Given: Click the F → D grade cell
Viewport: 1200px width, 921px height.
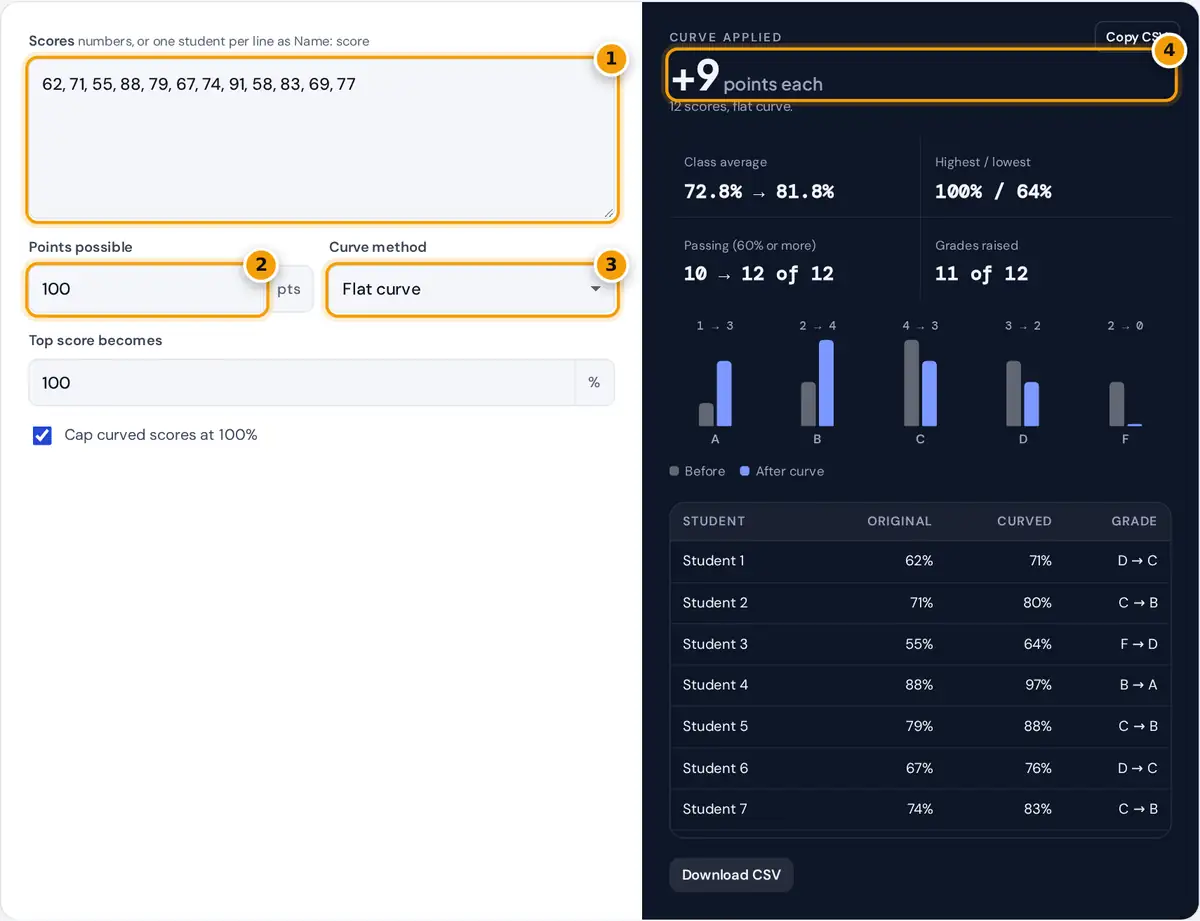Looking at the screenshot, I should [1137, 644].
